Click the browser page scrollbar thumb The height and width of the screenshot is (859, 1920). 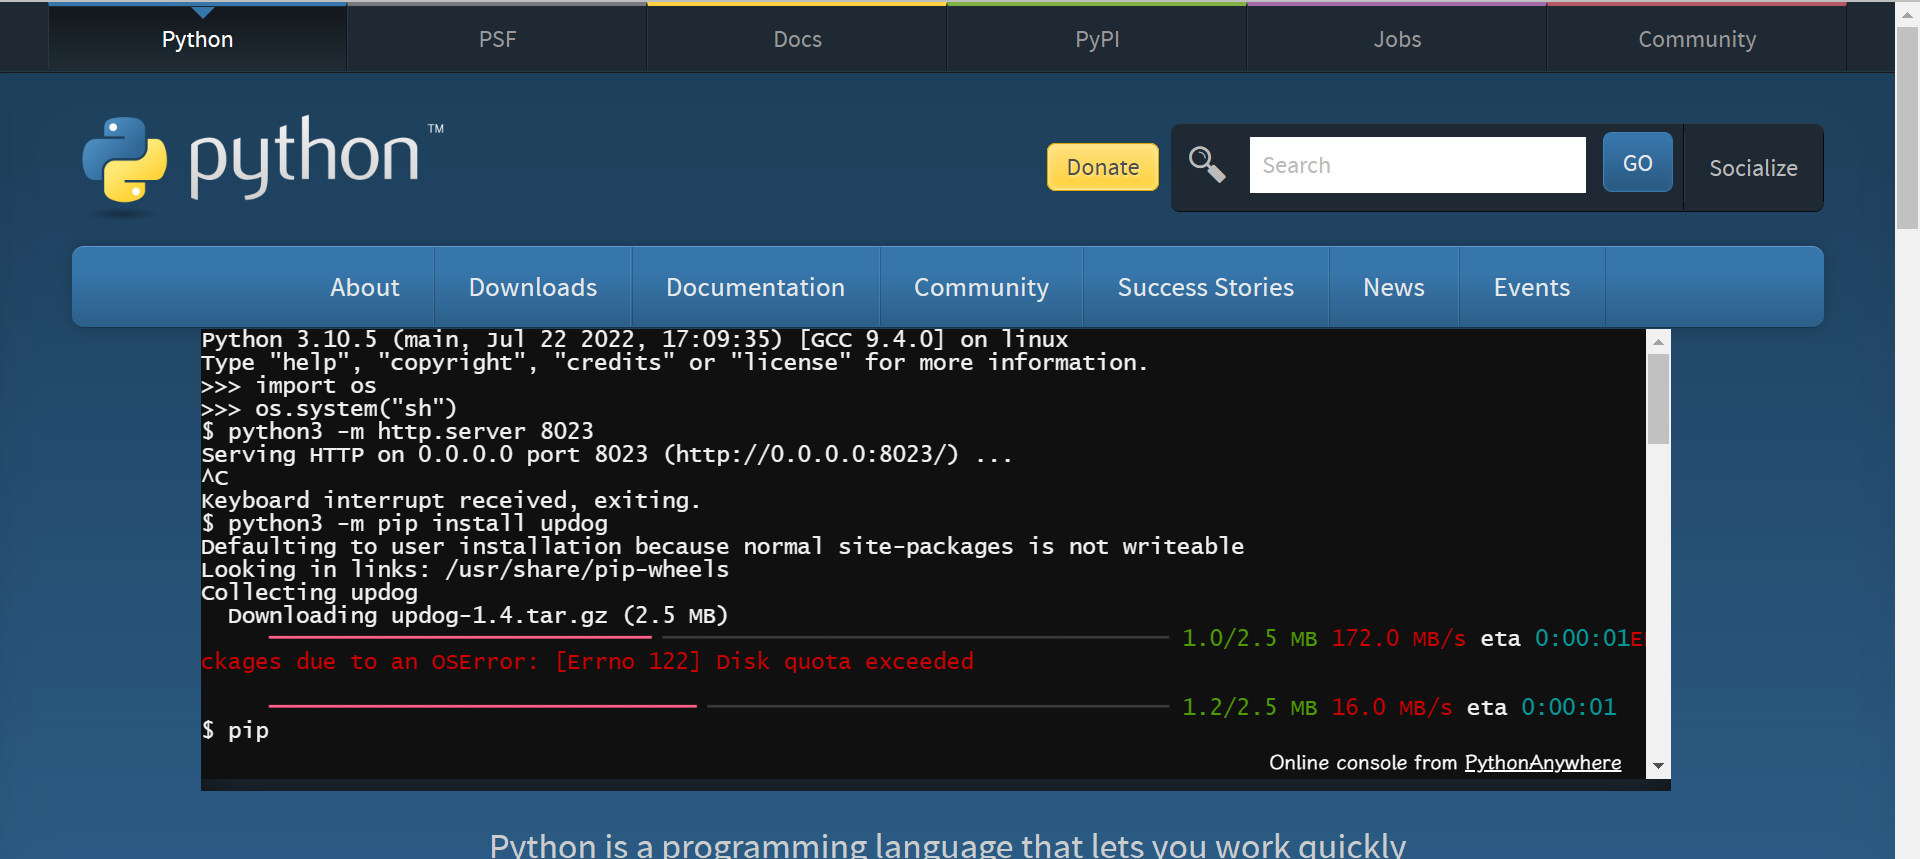pyautogui.click(x=1907, y=128)
